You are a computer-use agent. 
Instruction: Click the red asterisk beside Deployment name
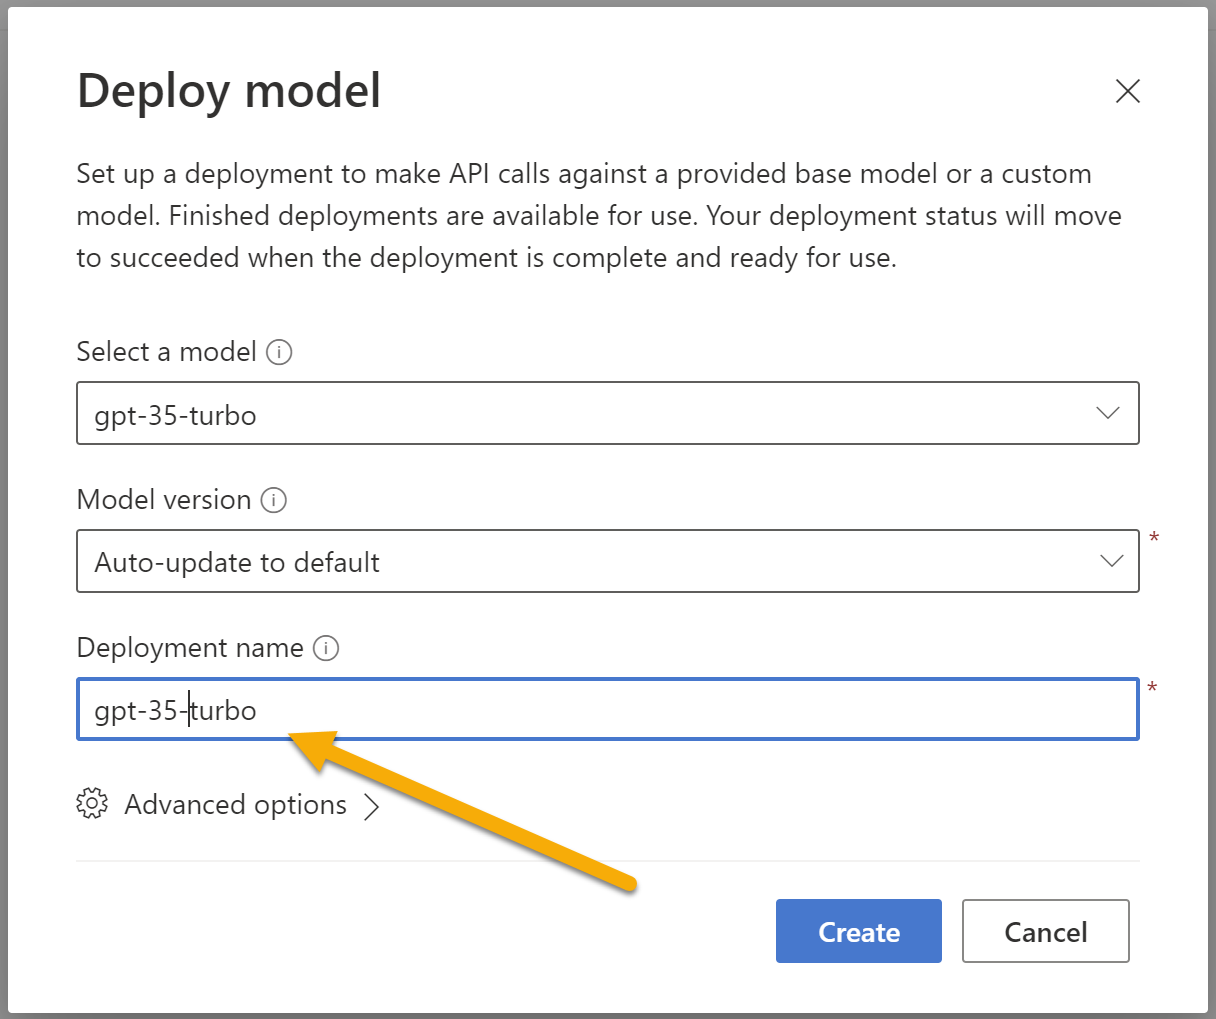pos(1153,687)
